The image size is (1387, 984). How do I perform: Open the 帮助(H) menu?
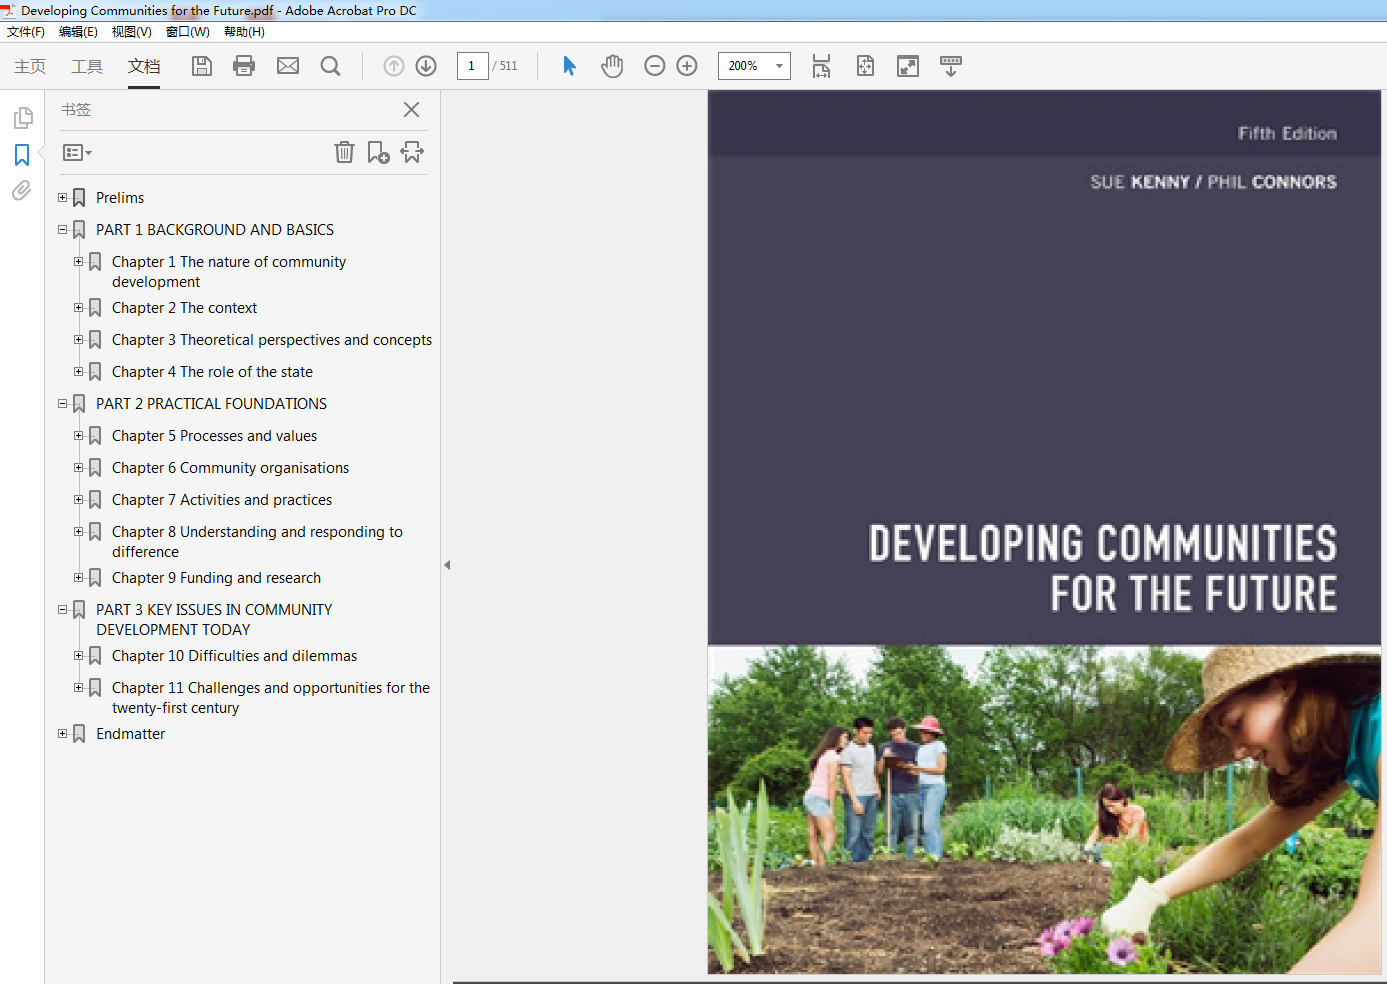tap(244, 32)
